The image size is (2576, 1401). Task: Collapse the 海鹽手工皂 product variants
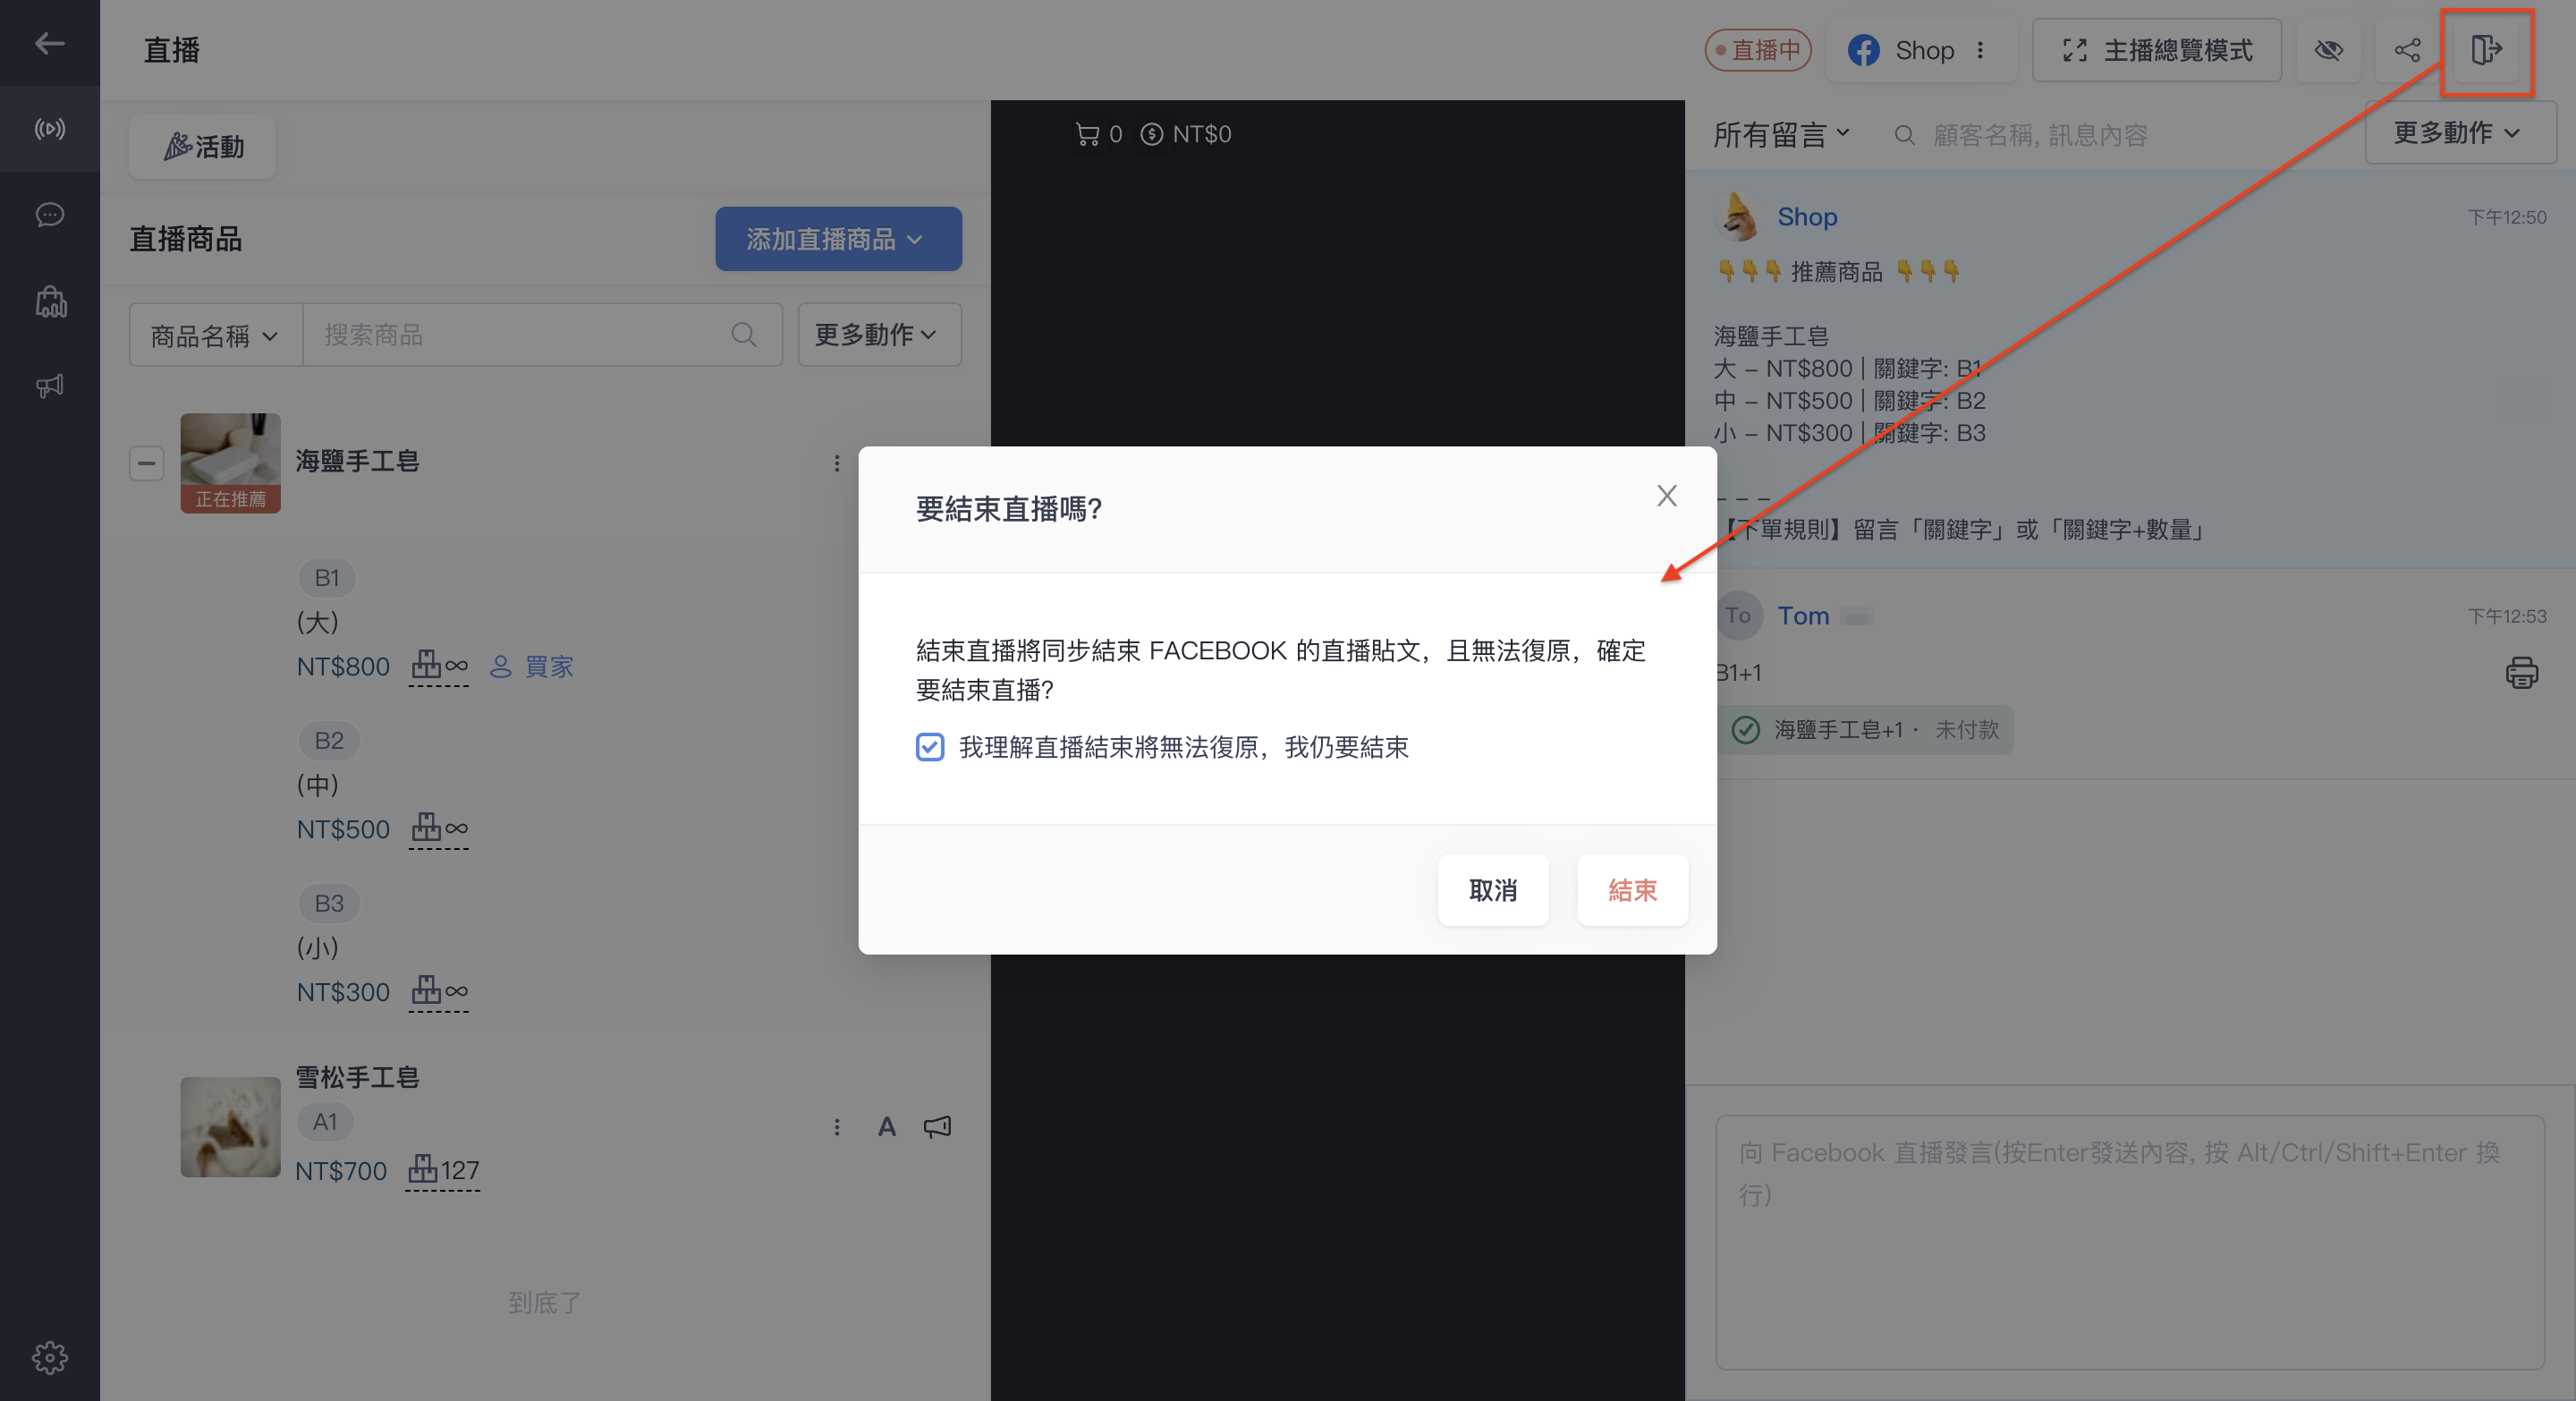click(146, 463)
